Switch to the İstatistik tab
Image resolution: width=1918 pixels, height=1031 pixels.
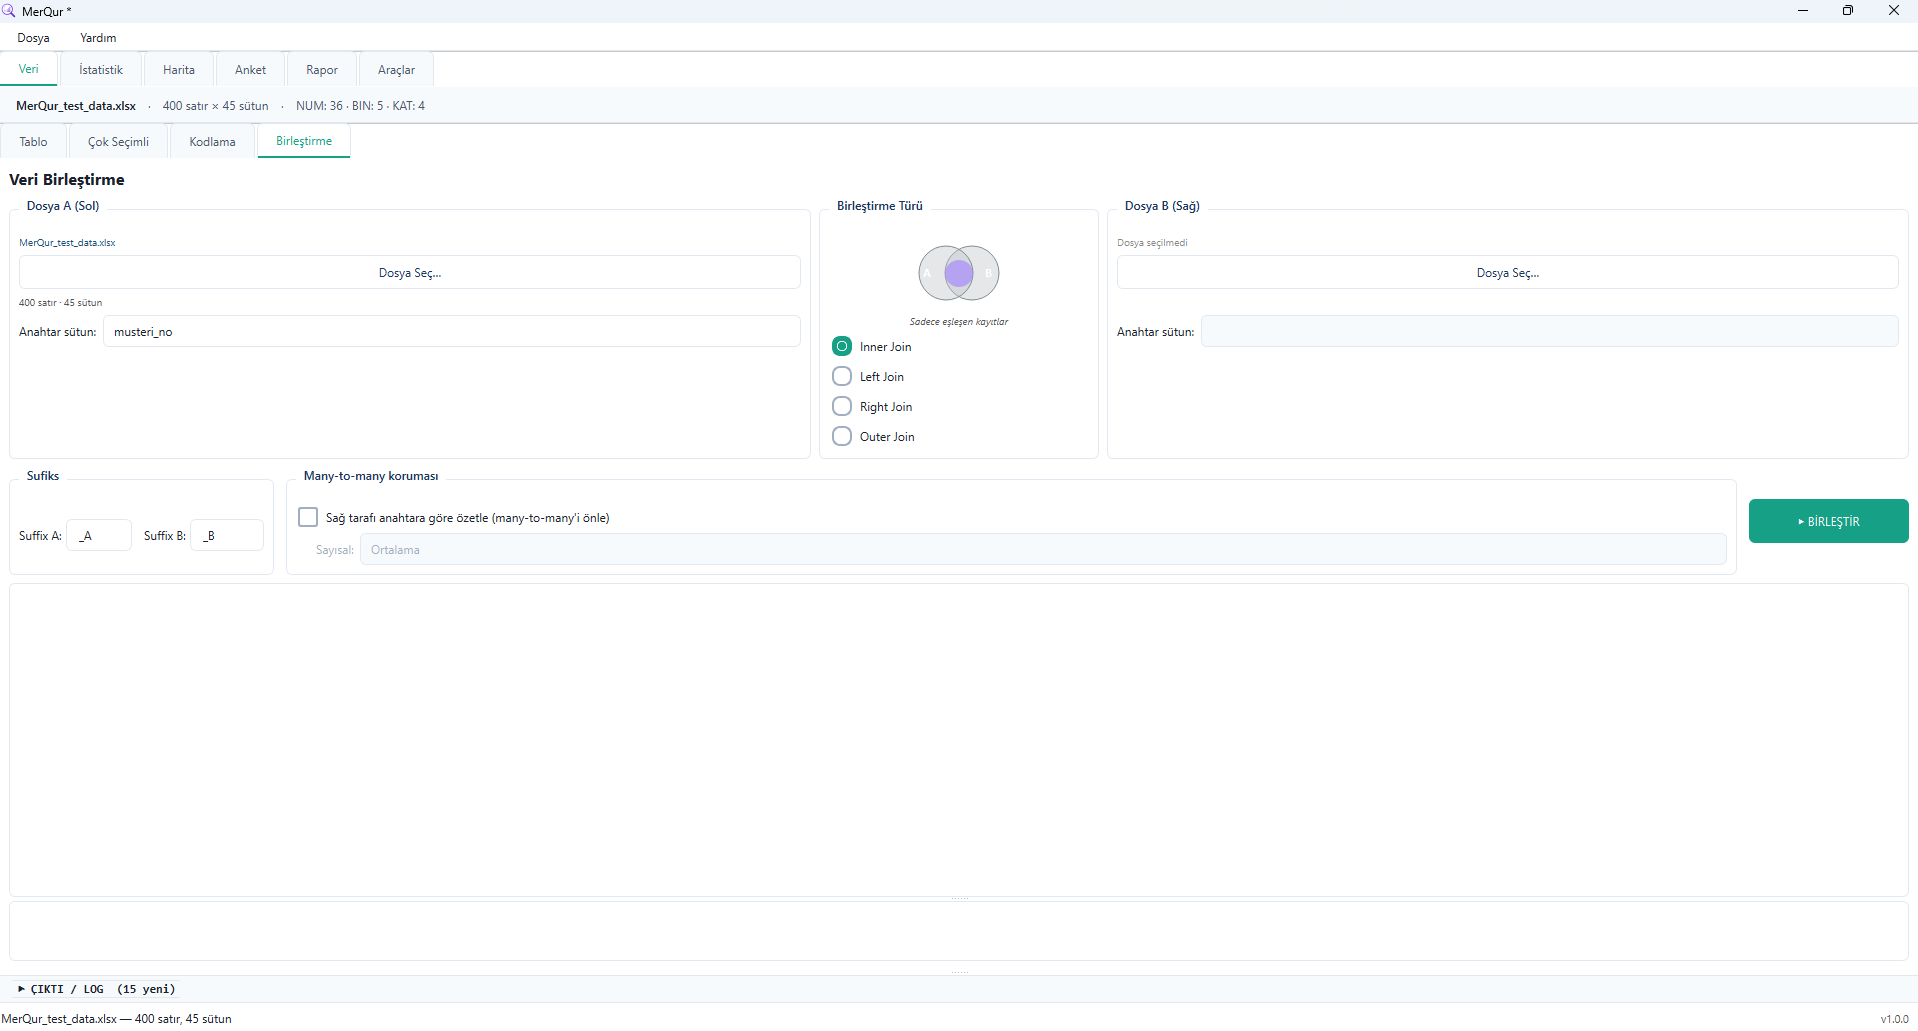pyautogui.click(x=101, y=70)
